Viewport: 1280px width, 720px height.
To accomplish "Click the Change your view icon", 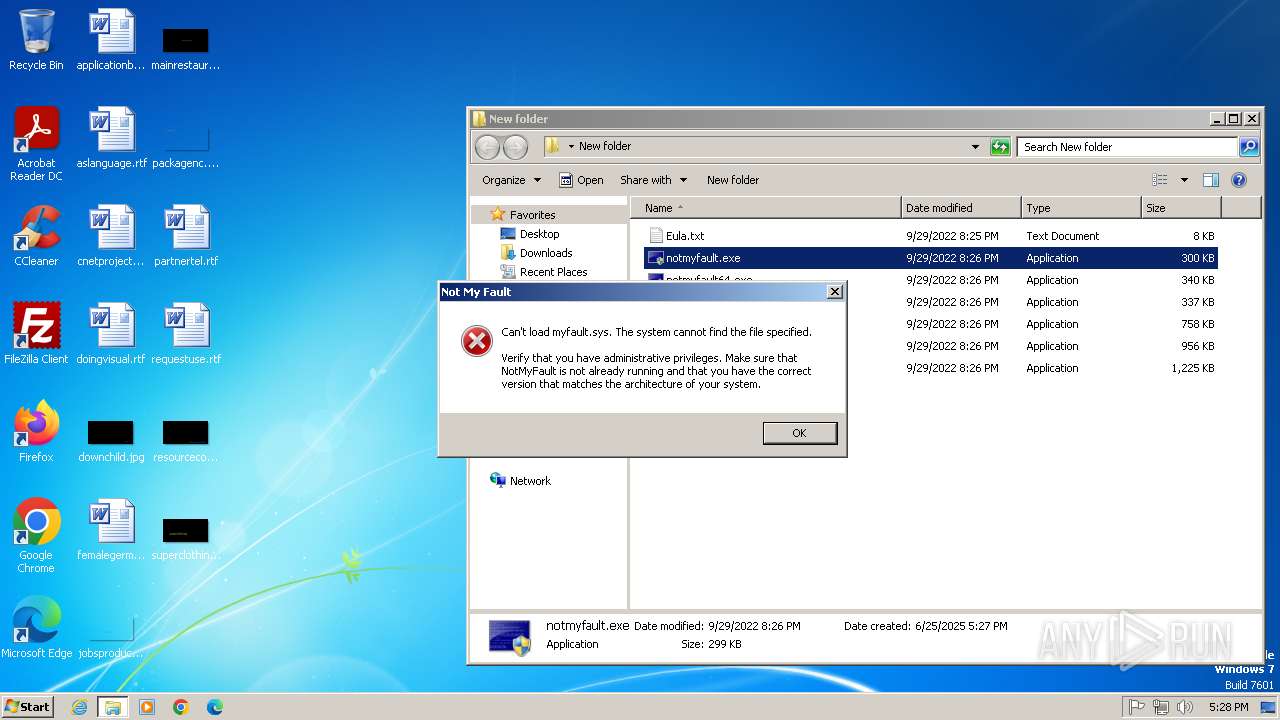I will (x=1160, y=180).
